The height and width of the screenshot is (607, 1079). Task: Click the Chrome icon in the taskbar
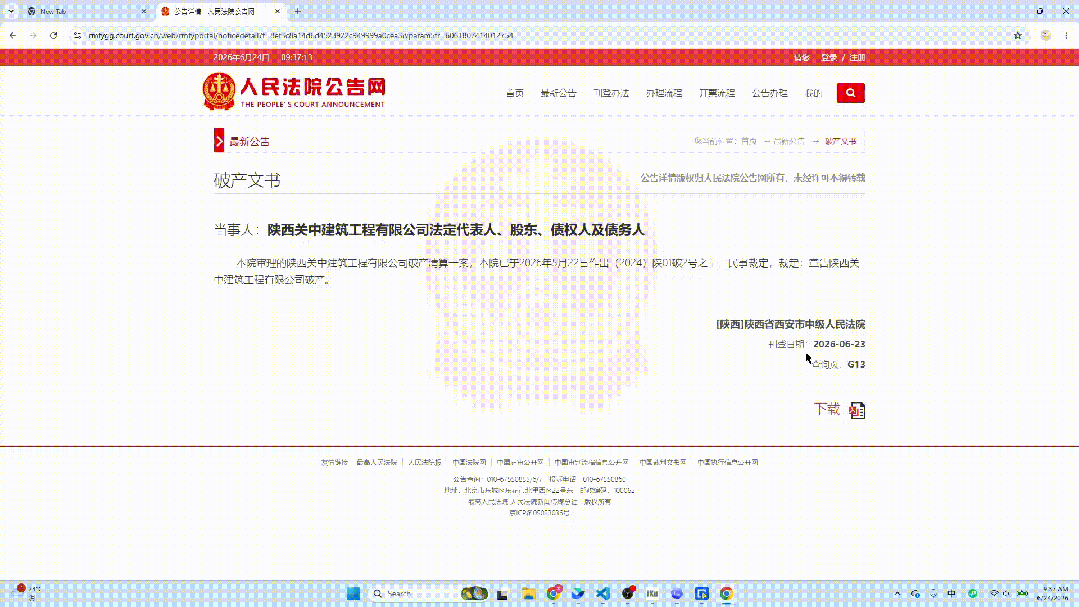pos(726,593)
